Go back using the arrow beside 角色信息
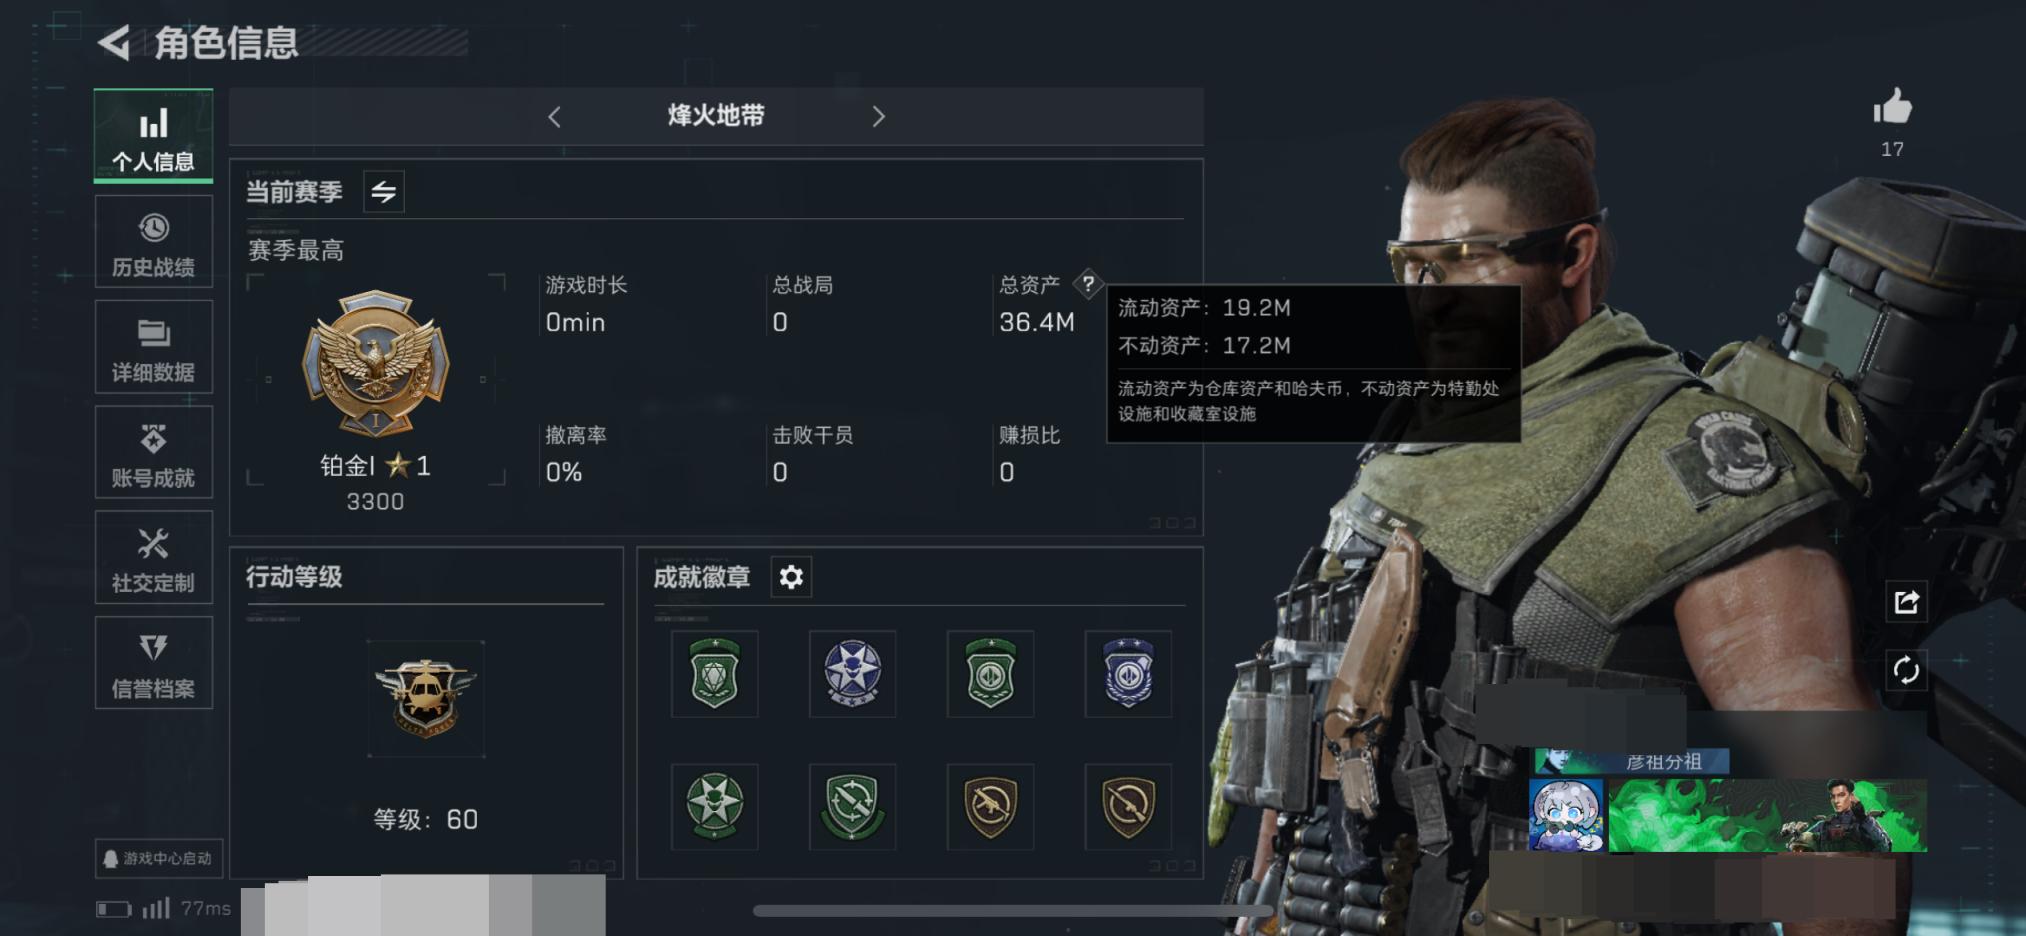This screenshot has width=2026, height=936. click(x=114, y=42)
